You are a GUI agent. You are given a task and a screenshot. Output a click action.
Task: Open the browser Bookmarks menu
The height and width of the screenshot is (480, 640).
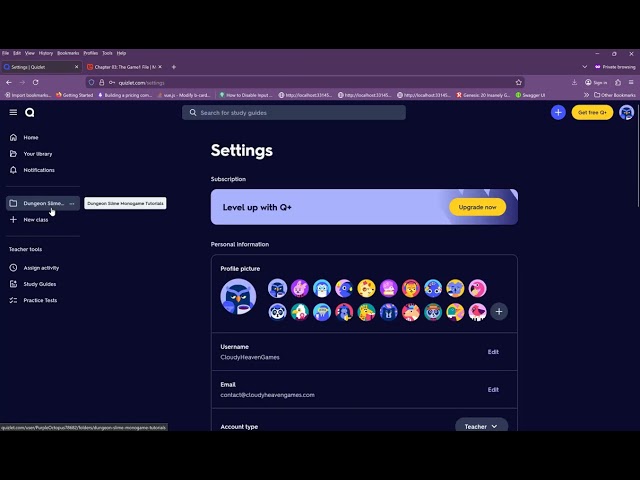click(x=68, y=53)
